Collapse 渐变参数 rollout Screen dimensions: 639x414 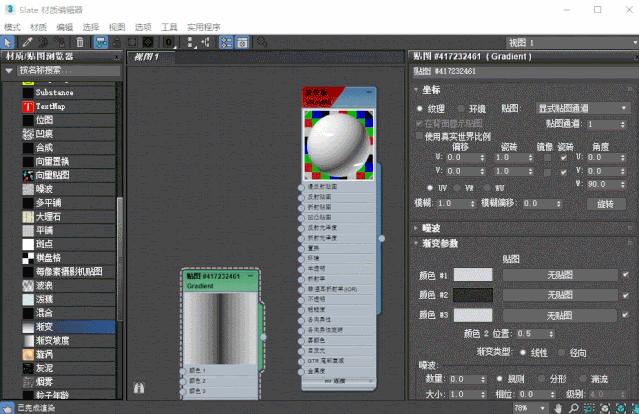tap(416, 243)
